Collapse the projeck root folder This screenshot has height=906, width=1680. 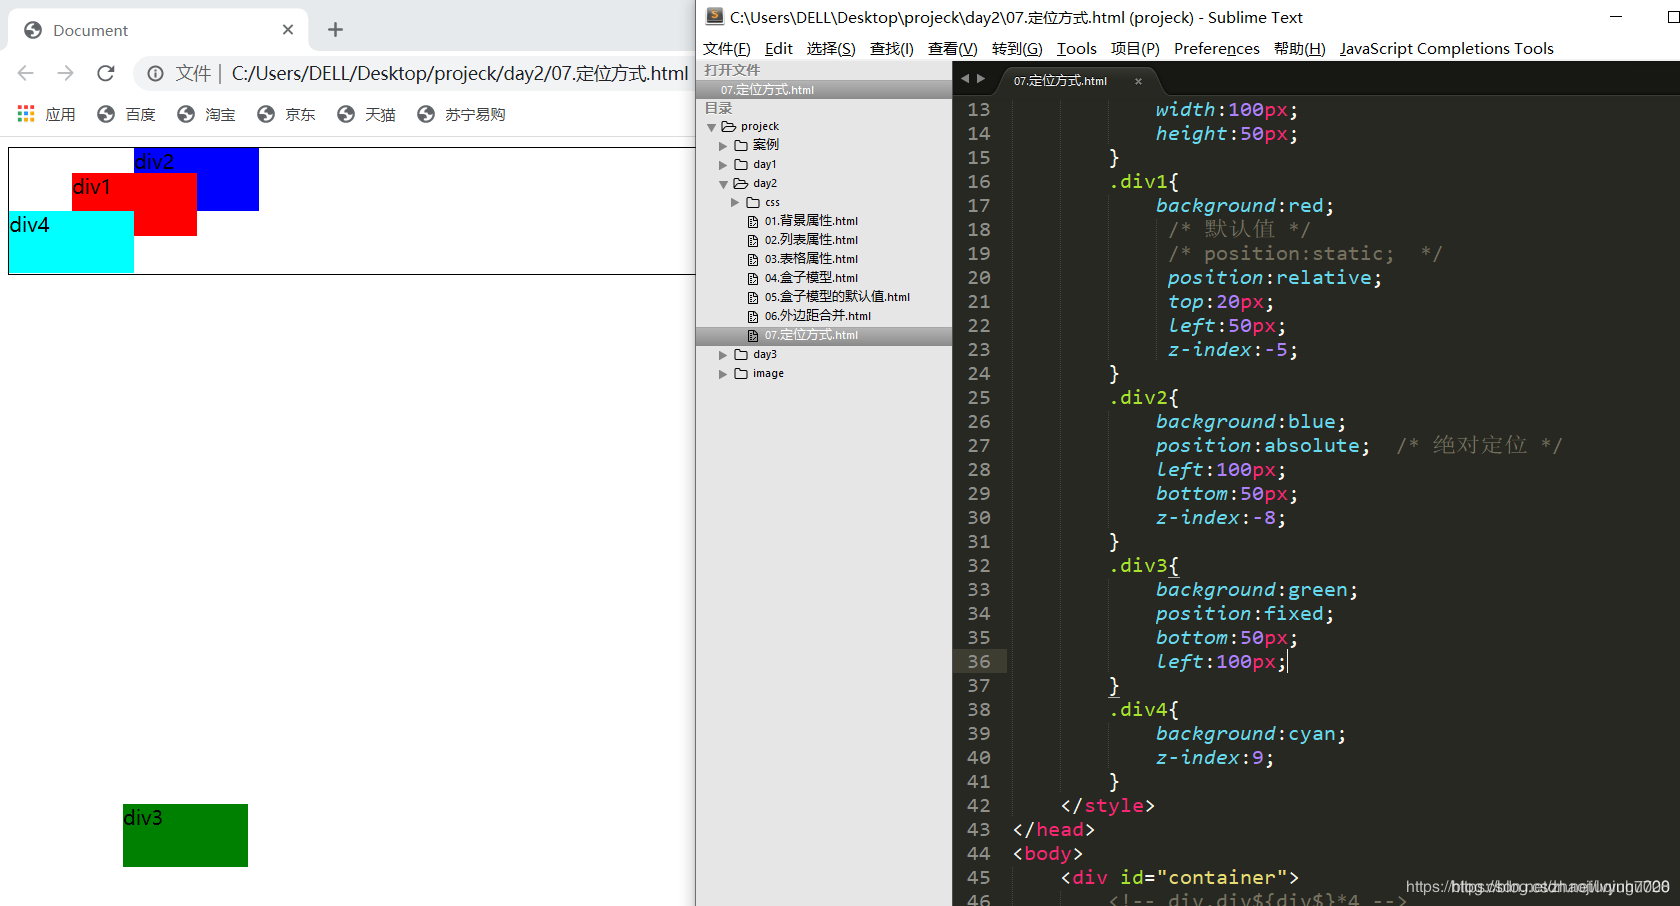(711, 127)
